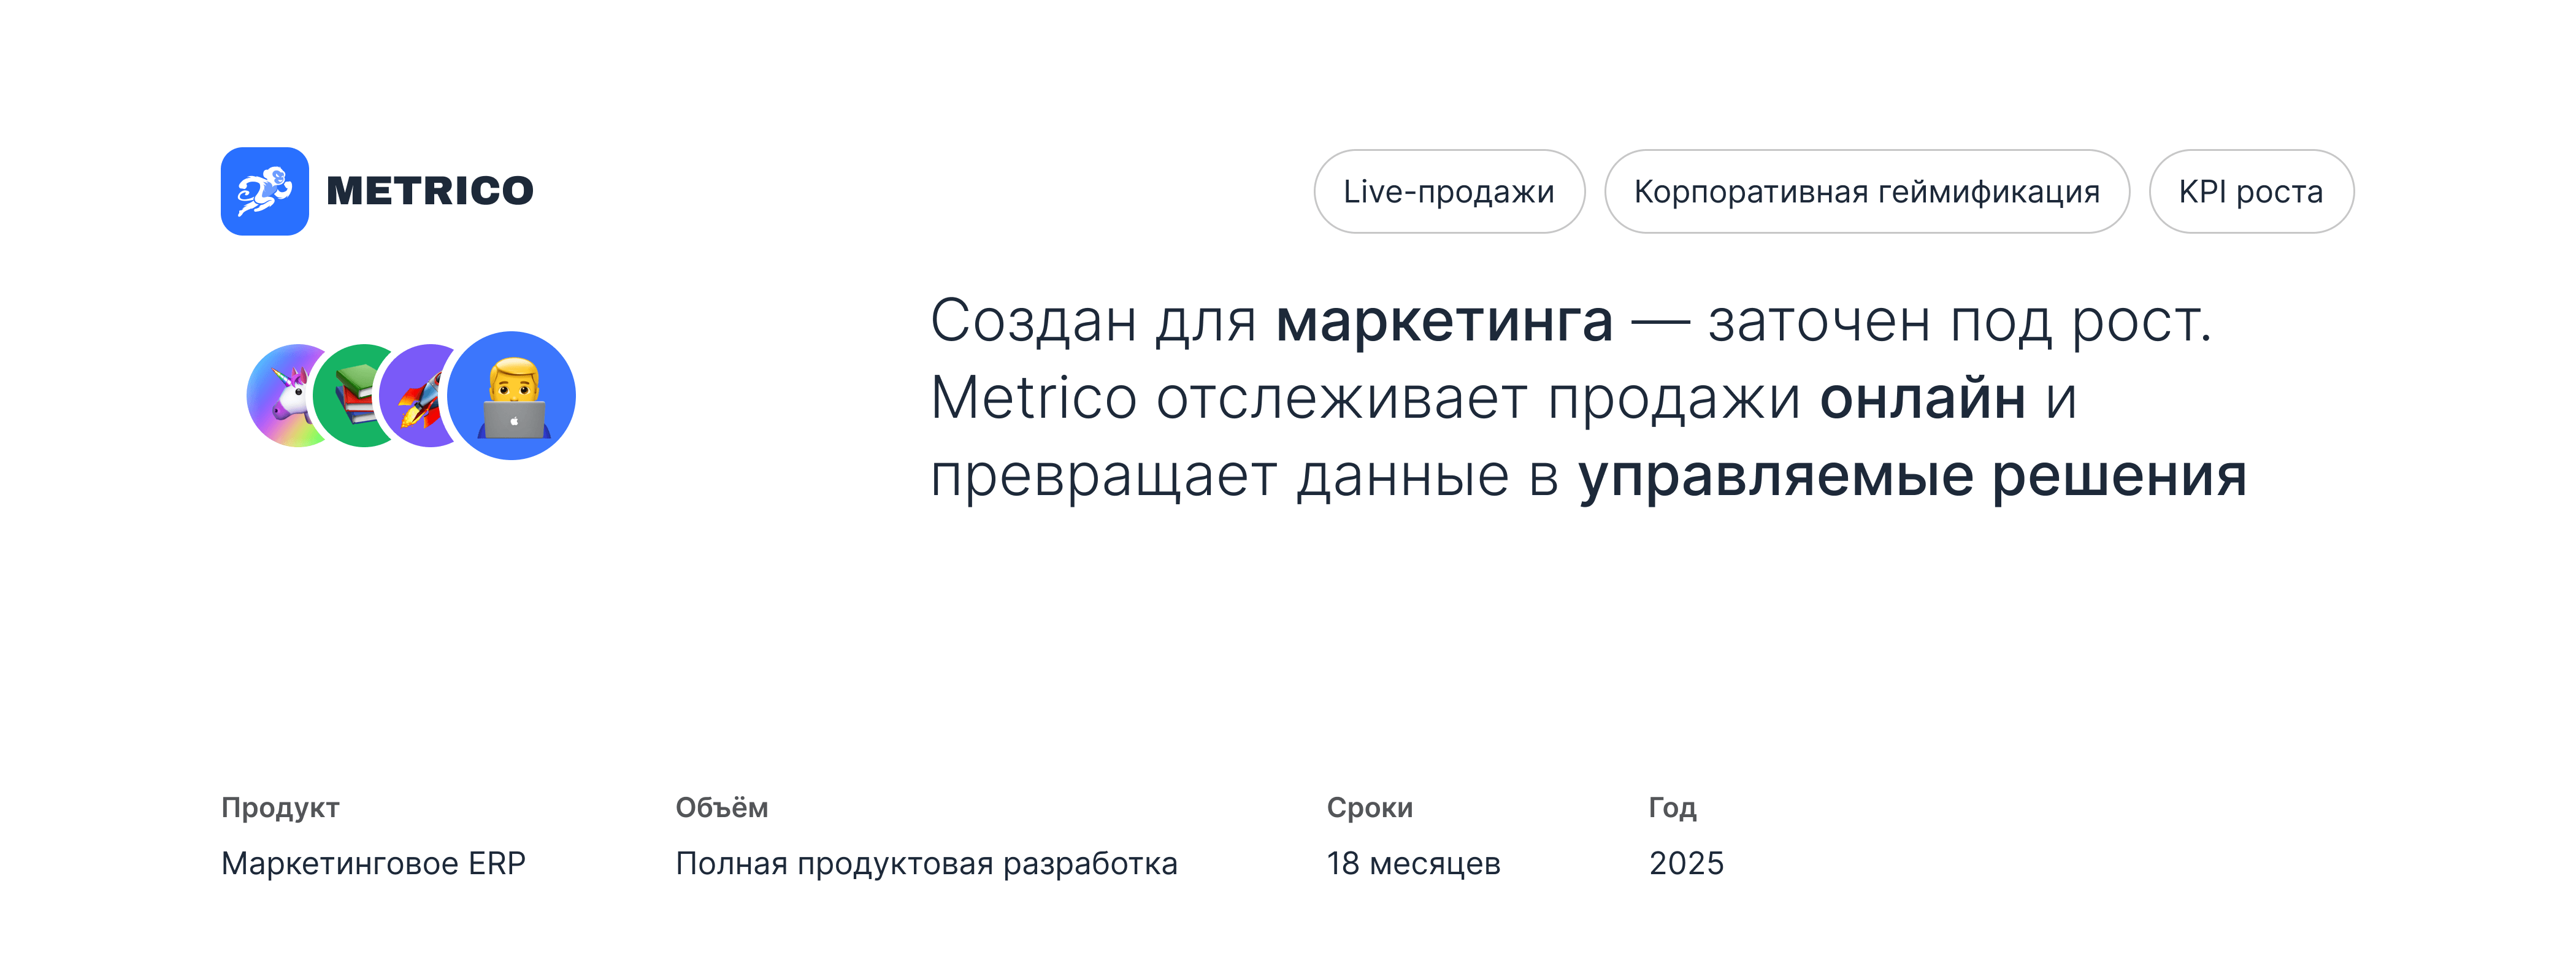Click the bold word маркетинга in headline
The image size is (2576, 957).
point(1444,322)
